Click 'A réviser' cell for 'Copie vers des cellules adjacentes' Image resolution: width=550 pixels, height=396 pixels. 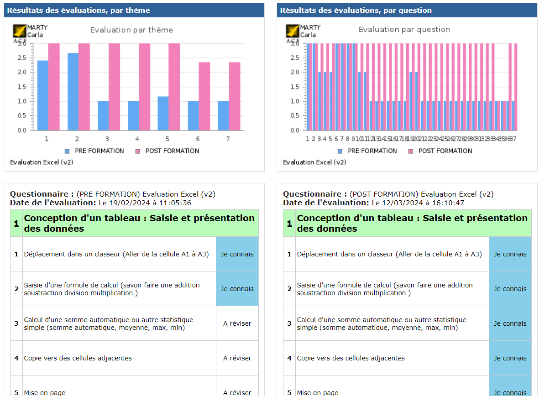[x=237, y=358]
